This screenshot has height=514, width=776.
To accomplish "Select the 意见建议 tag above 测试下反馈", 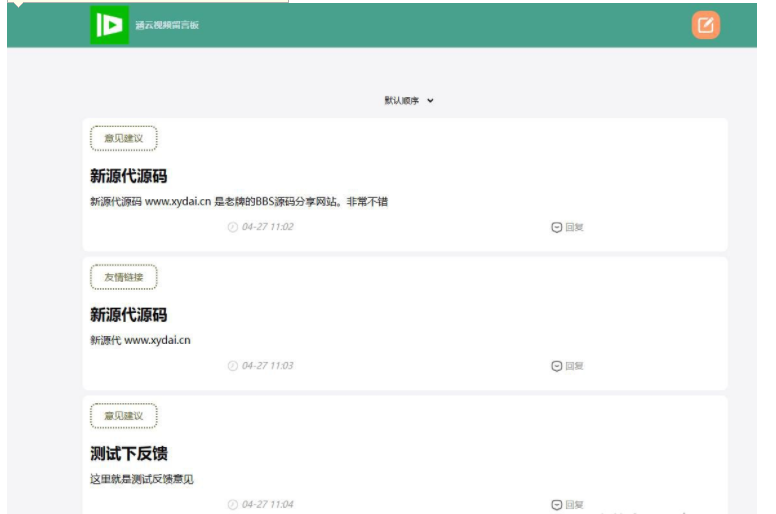I will (x=124, y=416).
